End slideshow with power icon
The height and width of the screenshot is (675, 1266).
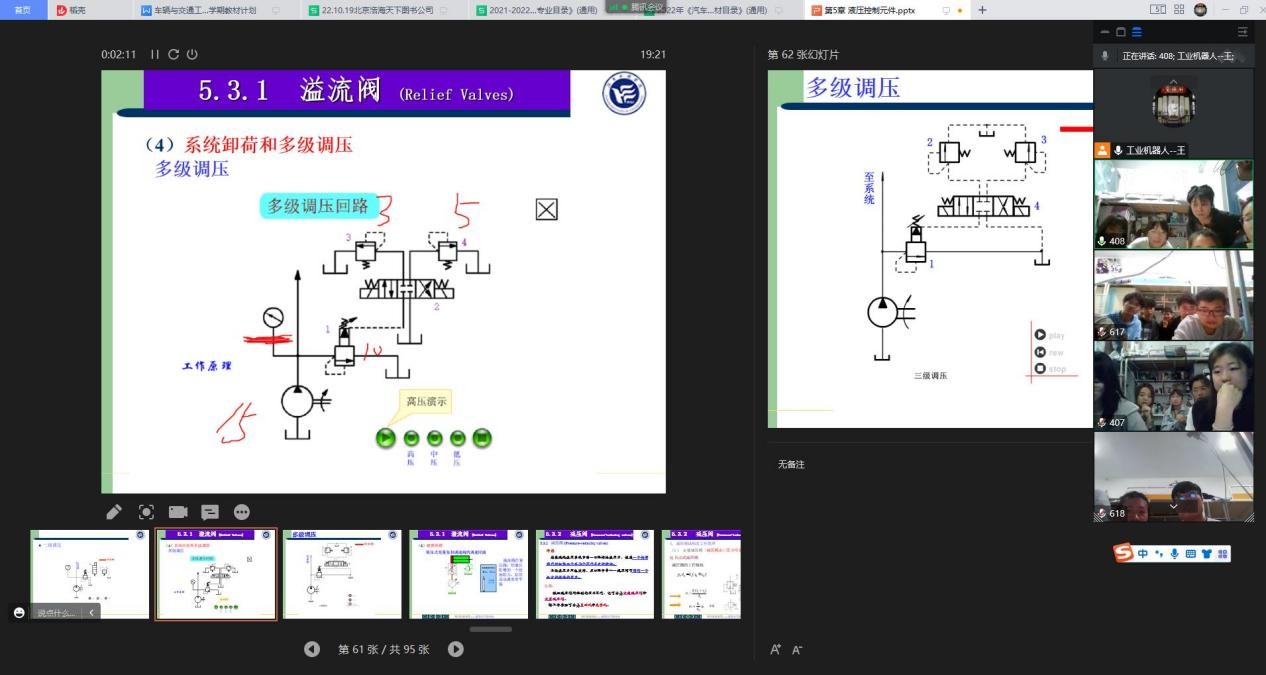[x=192, y=54]
